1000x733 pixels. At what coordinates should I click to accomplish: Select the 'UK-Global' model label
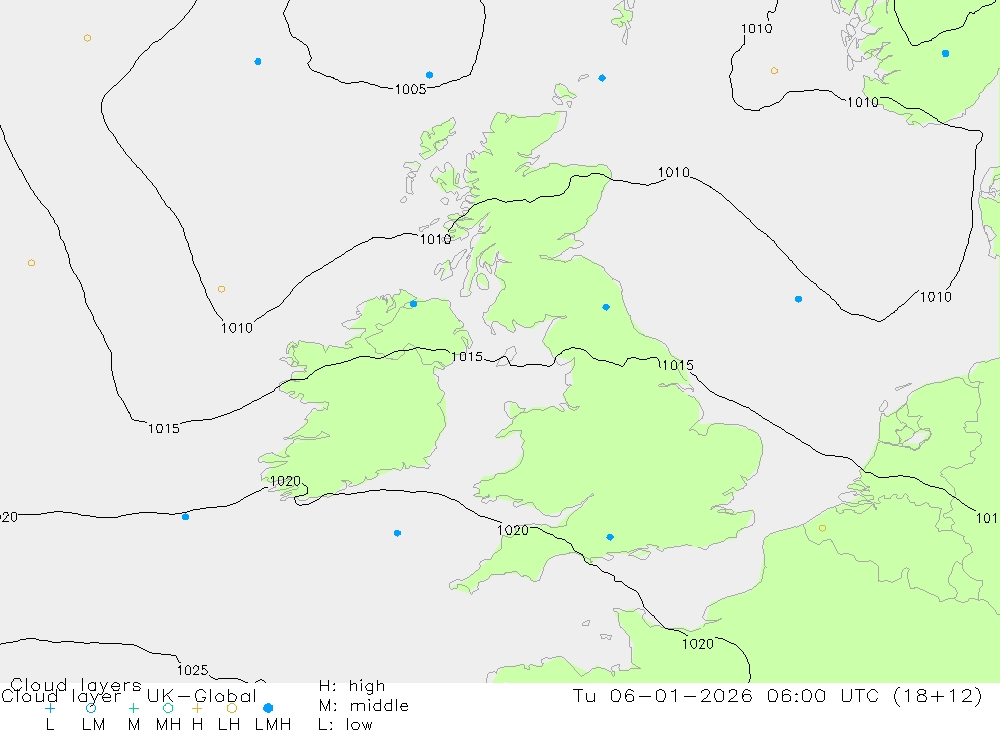[202, 696]
